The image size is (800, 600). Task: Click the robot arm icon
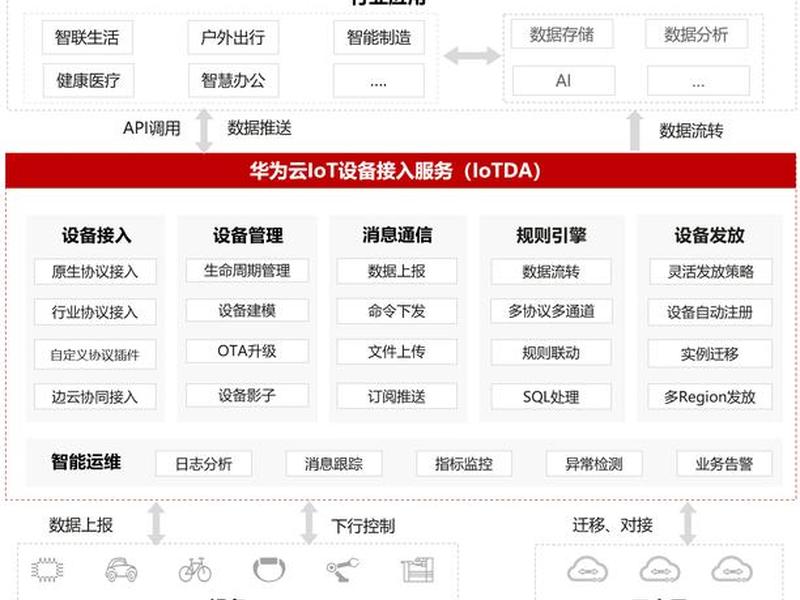point(342,570)
